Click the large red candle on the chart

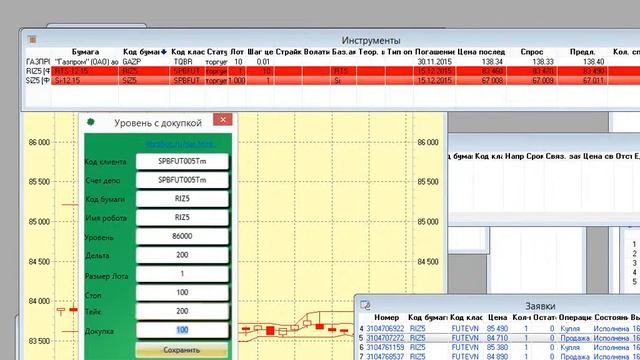coord(270,330)
